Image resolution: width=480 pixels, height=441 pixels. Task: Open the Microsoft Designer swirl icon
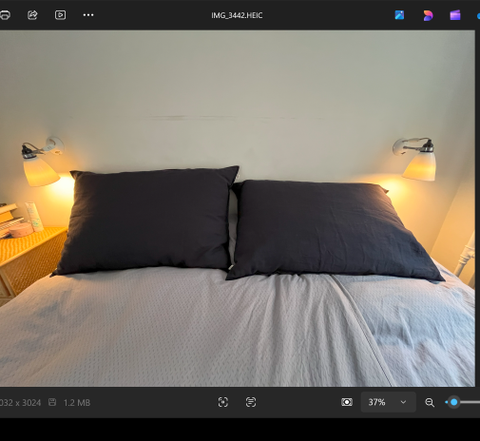pyautogui.click(x=428, y=15)
